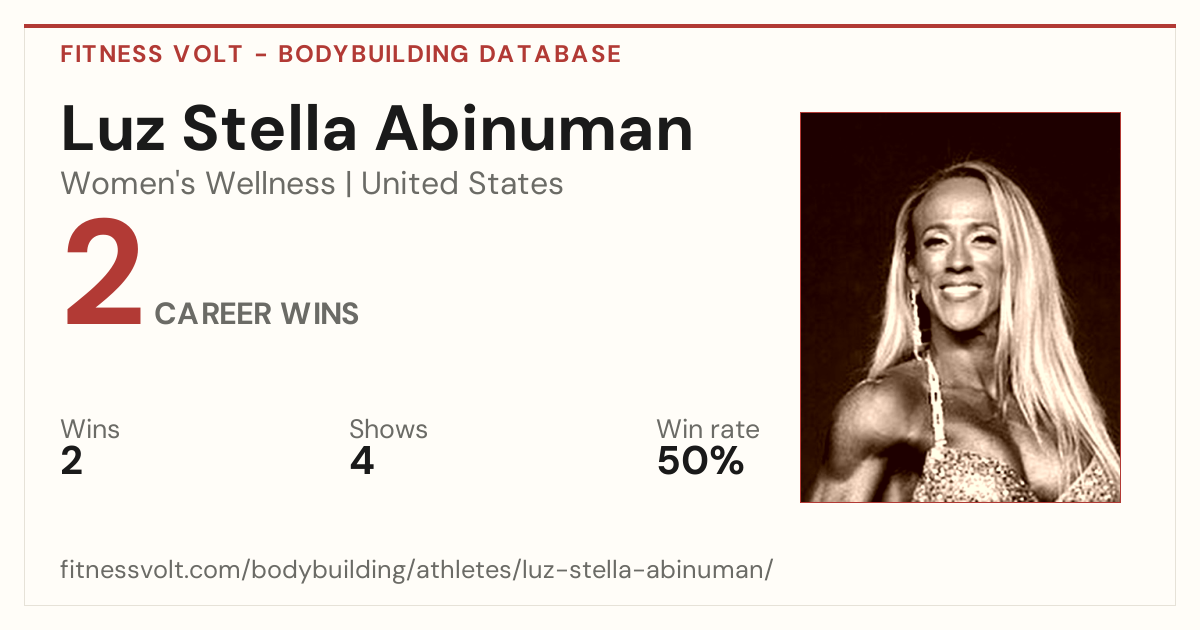Viewport: 1200px width, 630px height.
Task: Click the Wins stat label
Action: tap(90, 429)
